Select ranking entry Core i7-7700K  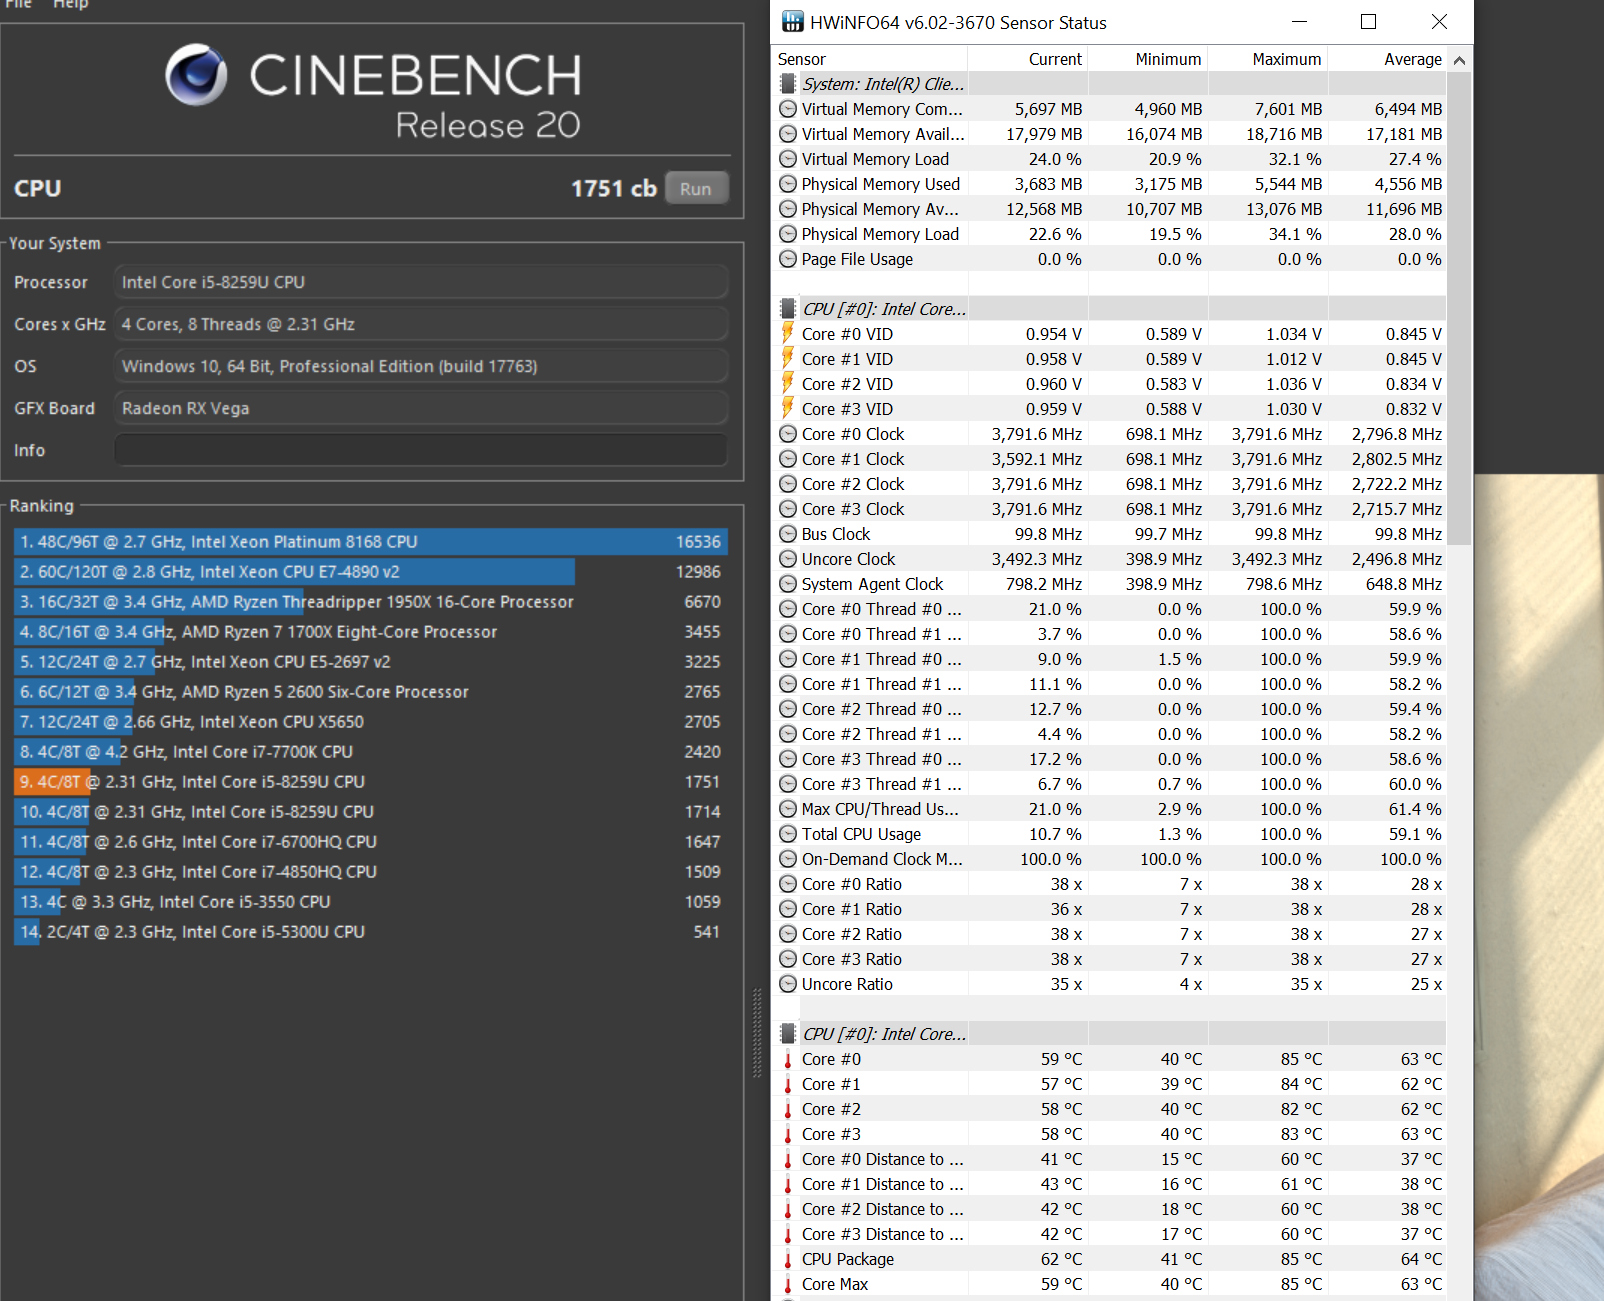tap(370, 752)
